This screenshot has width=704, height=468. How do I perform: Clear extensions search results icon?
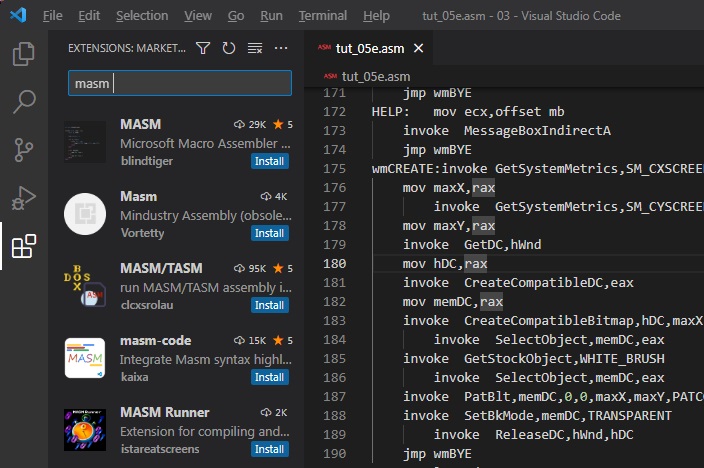(255, 48)
